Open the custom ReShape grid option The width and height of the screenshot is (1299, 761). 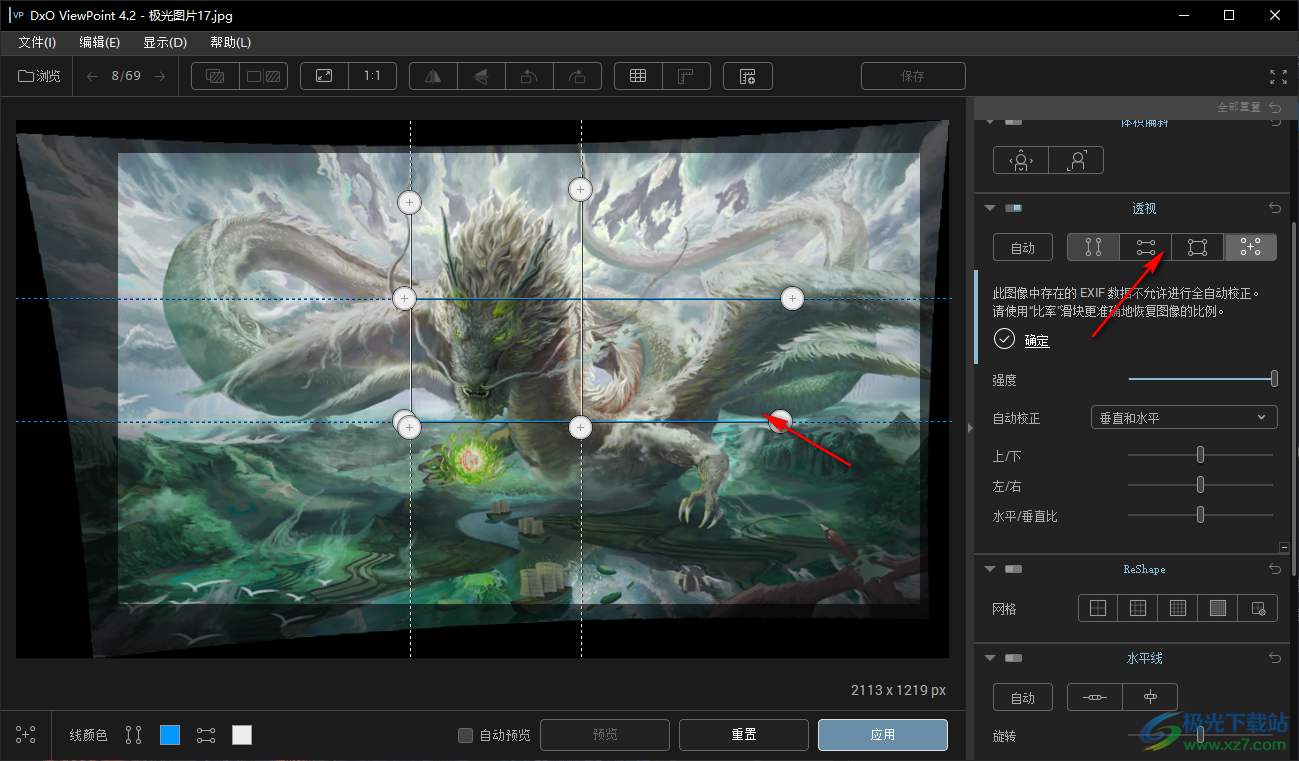coord(1258,608)
